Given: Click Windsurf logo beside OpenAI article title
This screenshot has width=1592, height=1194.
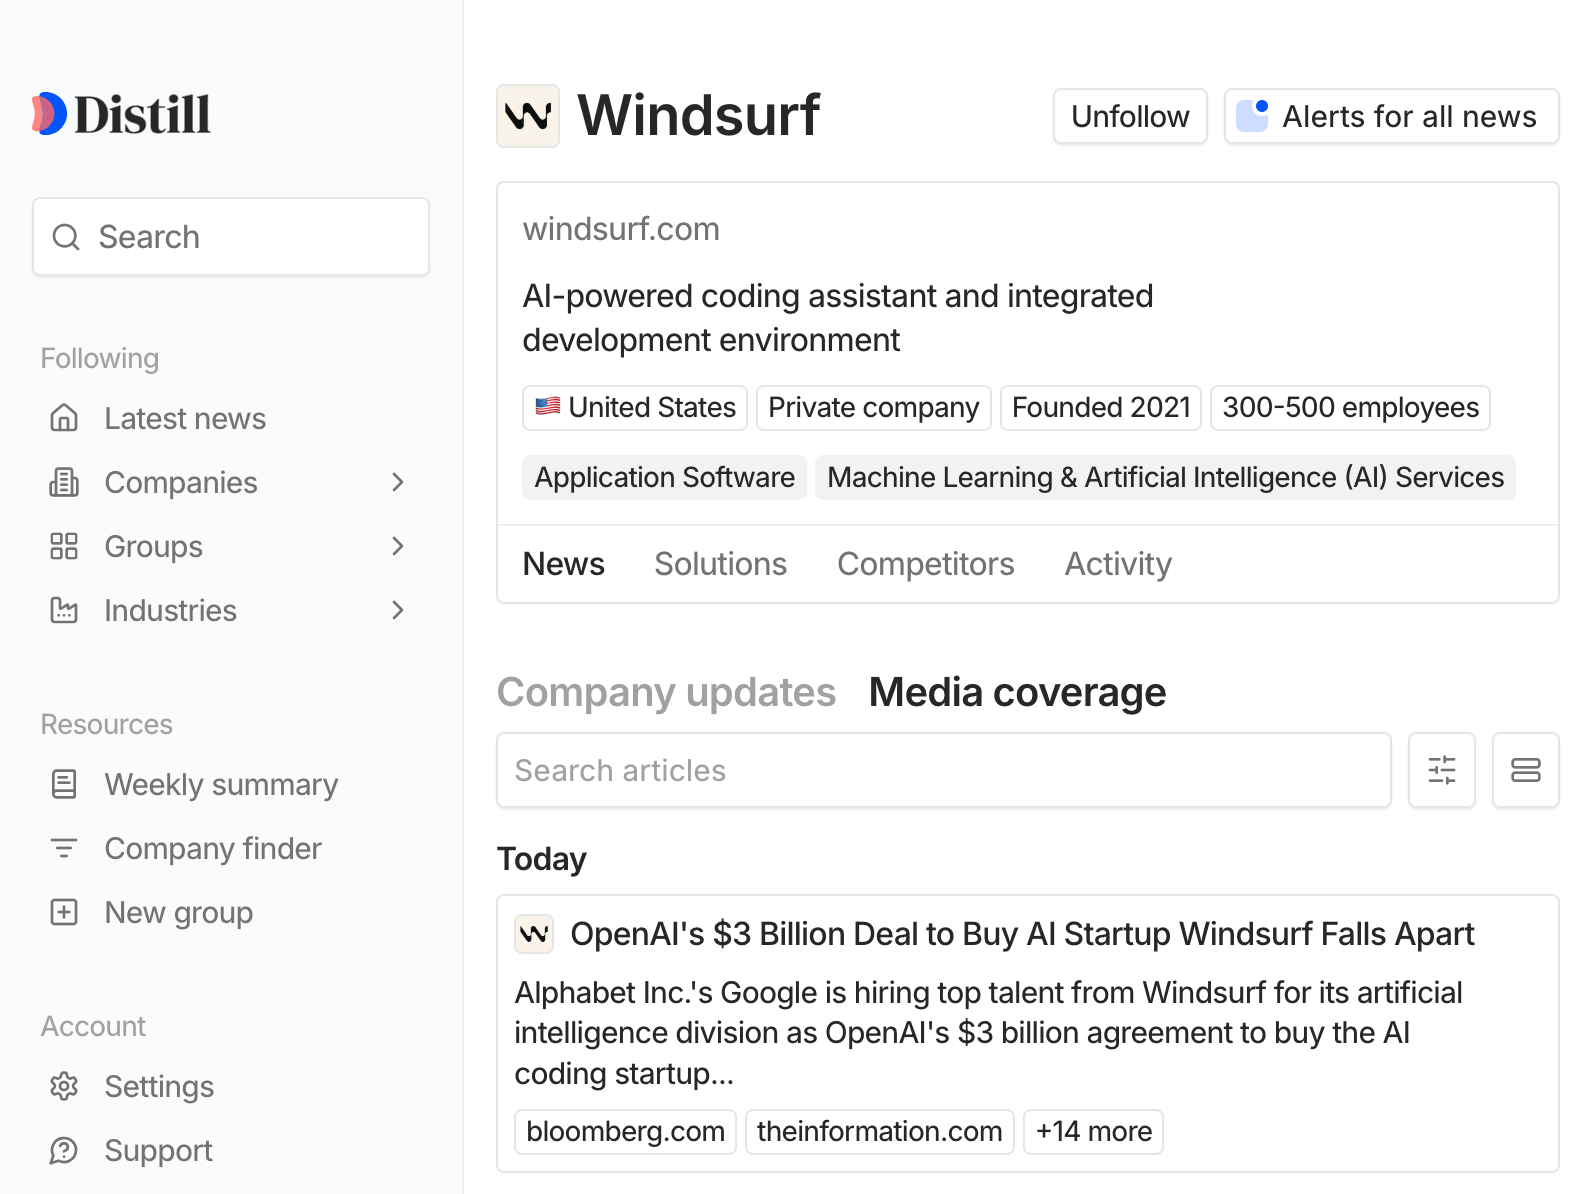Looking at the screenshot, I should (534, 934).
